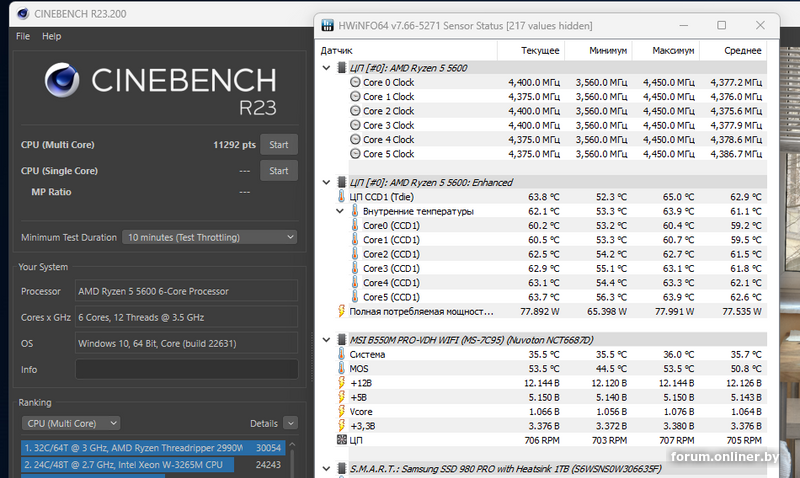Click the MOS temperature thermometer icon
The width and height of the screenshot is (800, 478).
[x=341, y=368]
